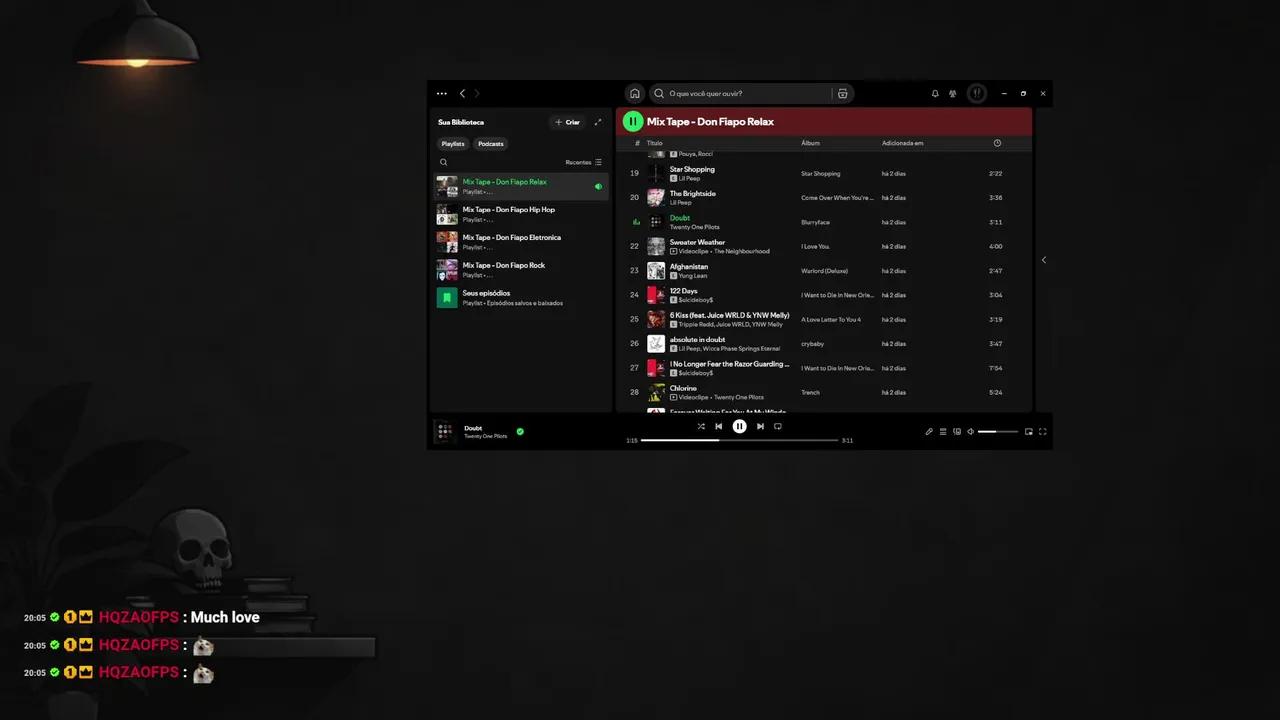Enter full screen player mode
The width and height of the screenshot is (1280, 720).
(x=1042, y=432)
